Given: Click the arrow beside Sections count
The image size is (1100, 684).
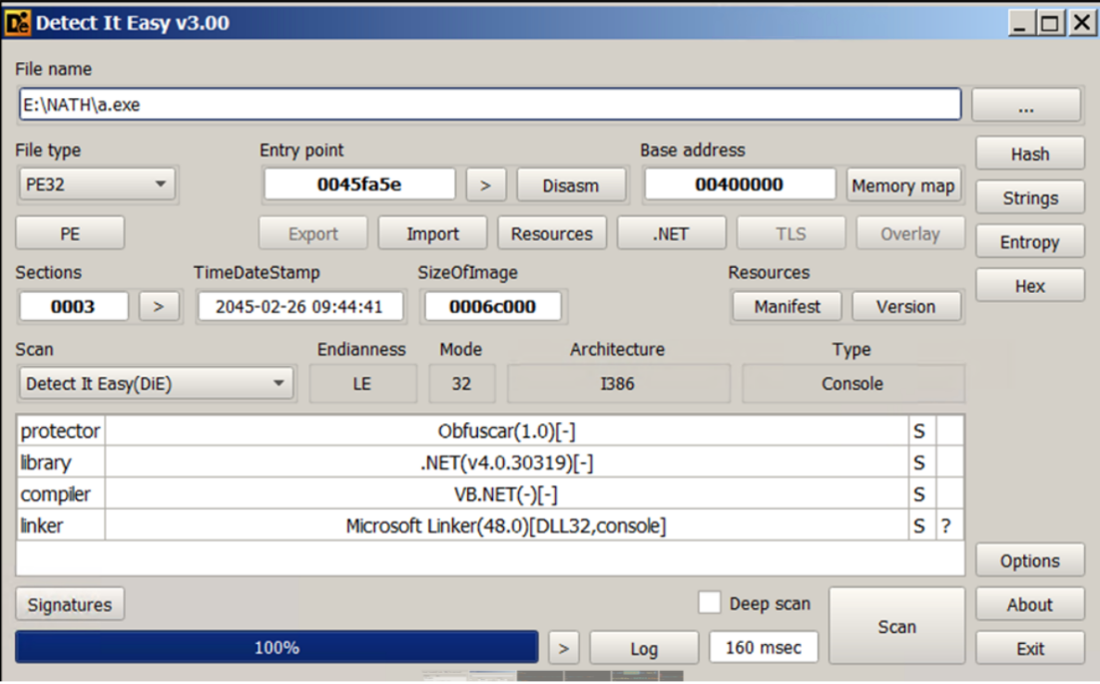Looking at the screenshot, I should 158,307.
